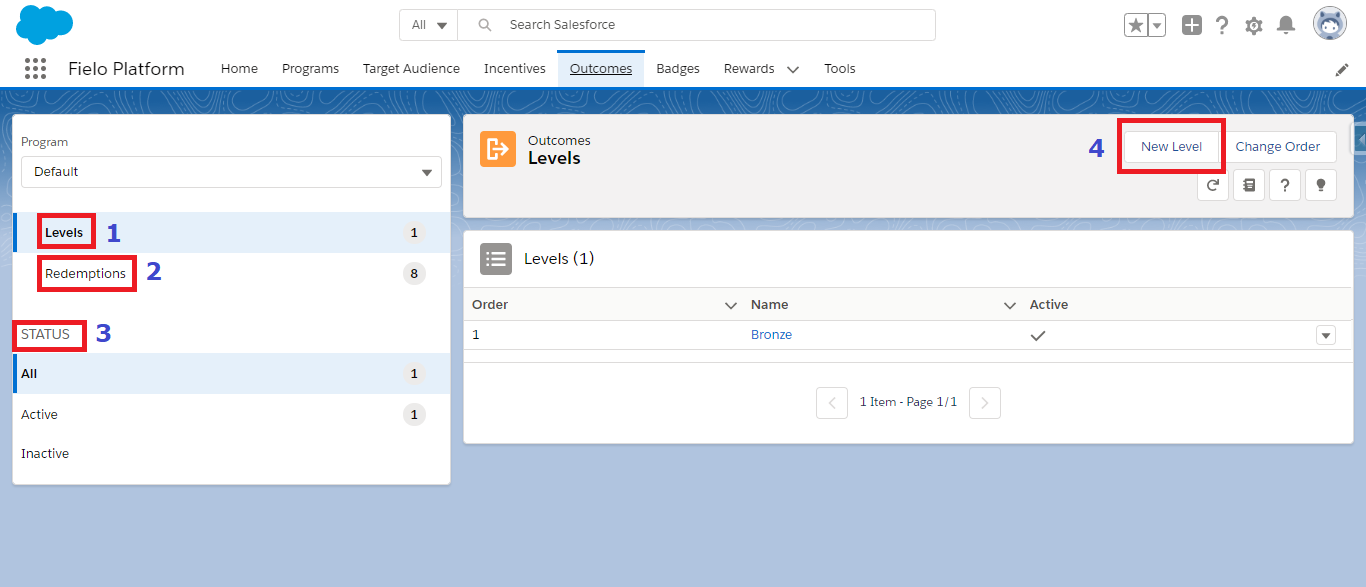
Task: Click the '1 Item - Page 1/1' text
Action: [908, 402]
